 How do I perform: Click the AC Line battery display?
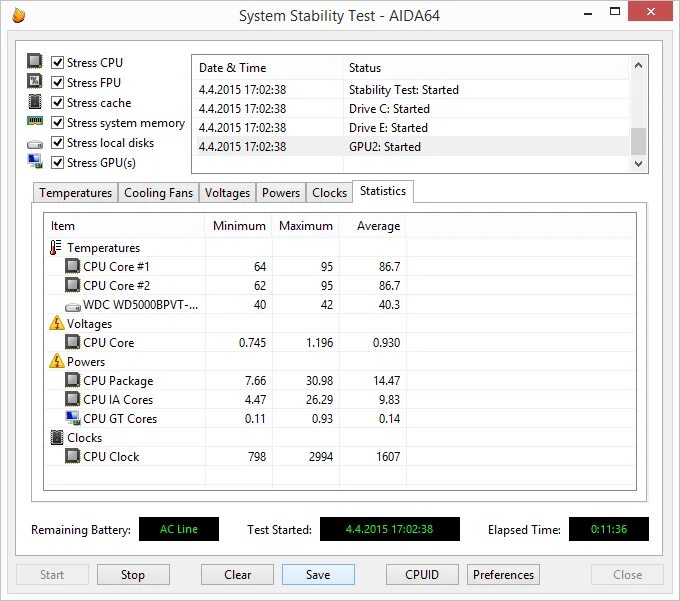(x=179, y=529)
